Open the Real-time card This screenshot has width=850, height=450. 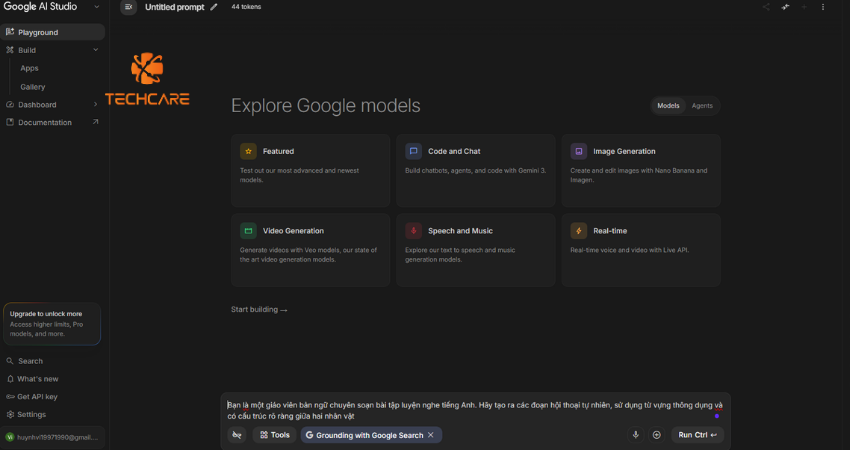point(641,250)
